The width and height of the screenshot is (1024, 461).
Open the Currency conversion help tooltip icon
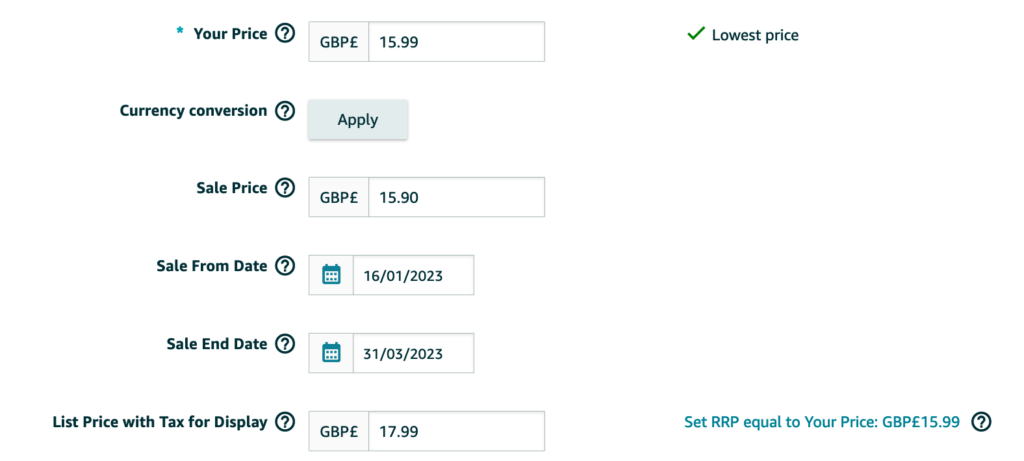click(x=285, y=111)
